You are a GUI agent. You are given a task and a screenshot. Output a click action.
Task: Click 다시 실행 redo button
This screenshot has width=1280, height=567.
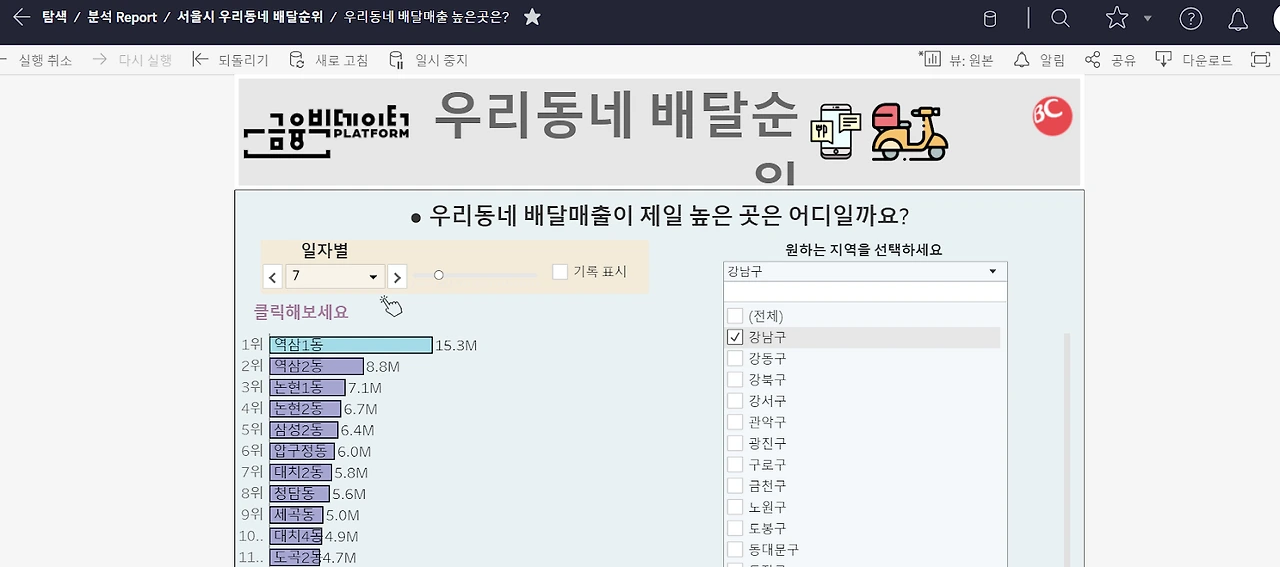[x=132, y=60]
